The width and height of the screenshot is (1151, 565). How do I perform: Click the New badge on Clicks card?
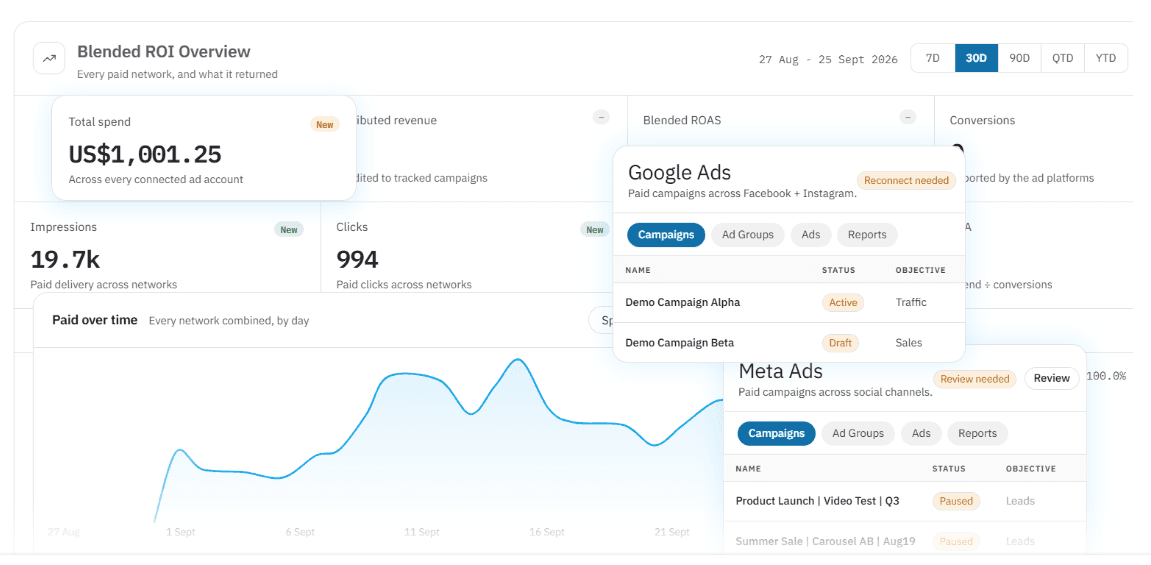point(595,230)
